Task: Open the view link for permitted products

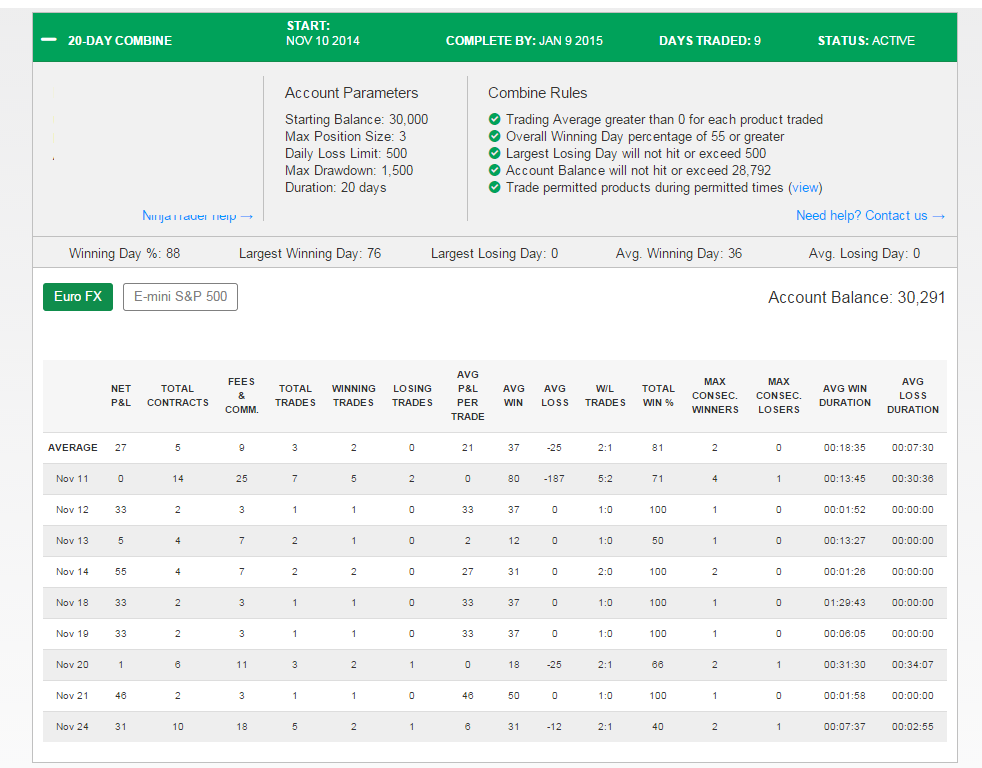Action: pyautogui.click(x=805, y=187)
